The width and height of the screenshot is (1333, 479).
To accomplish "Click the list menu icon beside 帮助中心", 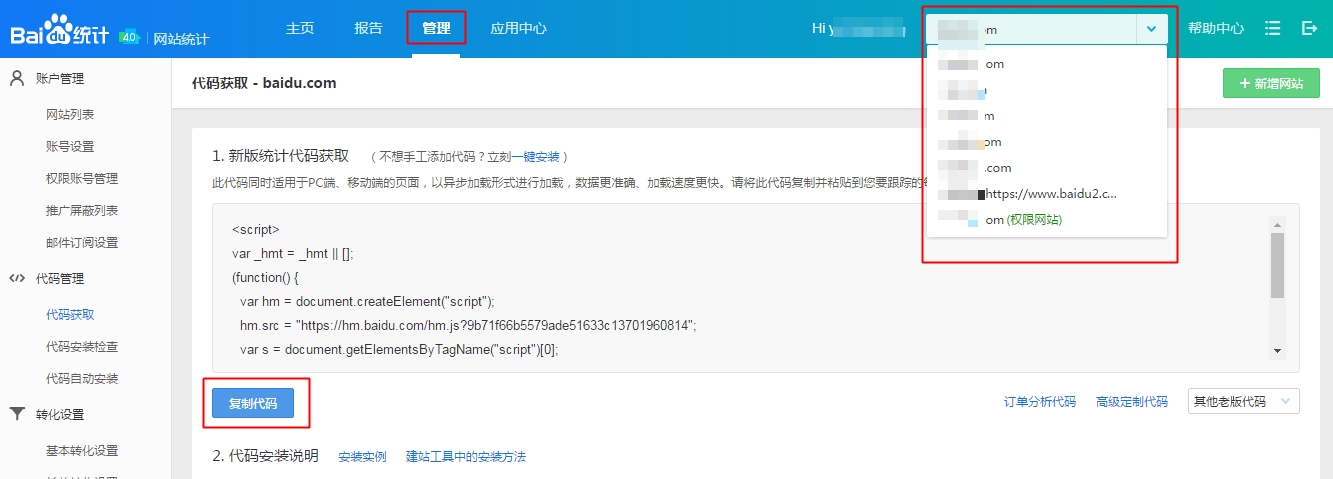I will [x=1273, y=29].
